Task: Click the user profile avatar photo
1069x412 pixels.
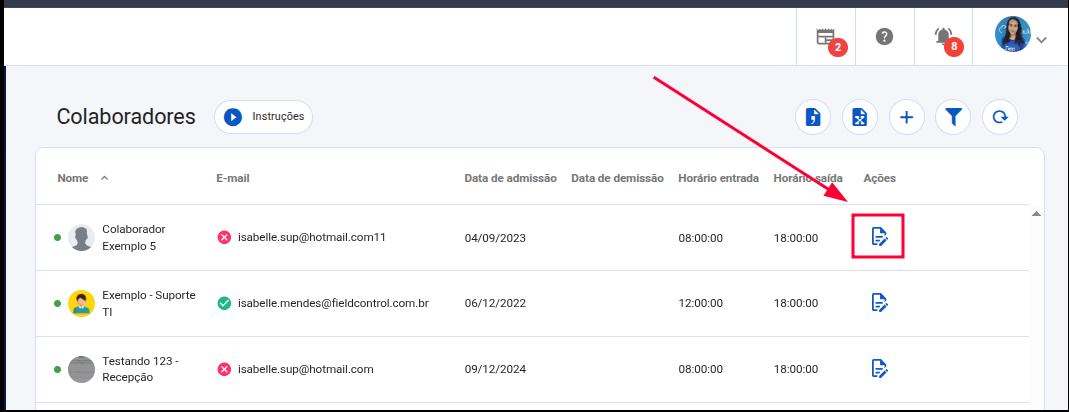Action: point(1012,35)
